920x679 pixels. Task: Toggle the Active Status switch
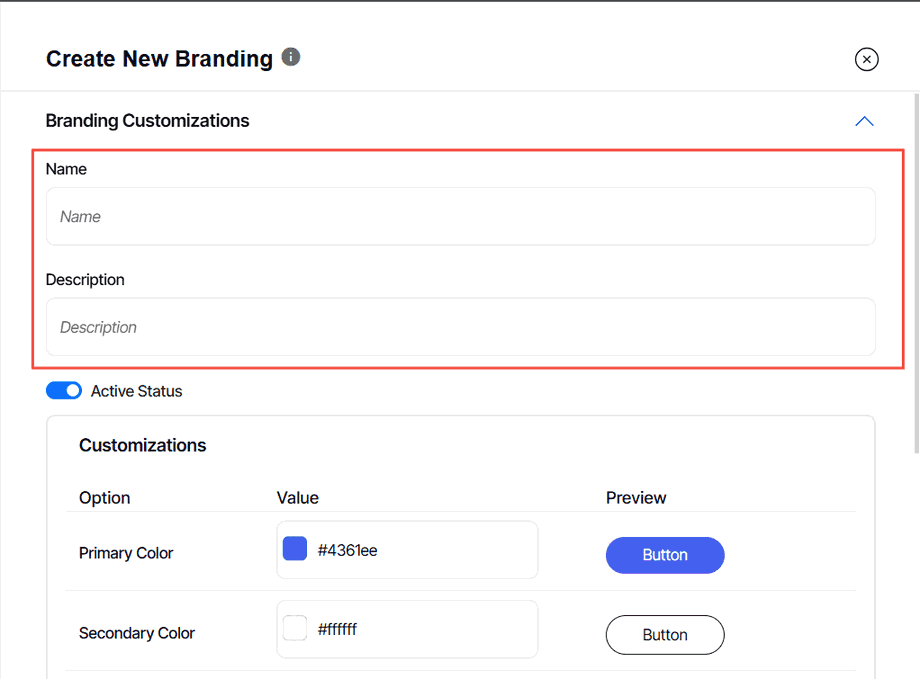64,391
